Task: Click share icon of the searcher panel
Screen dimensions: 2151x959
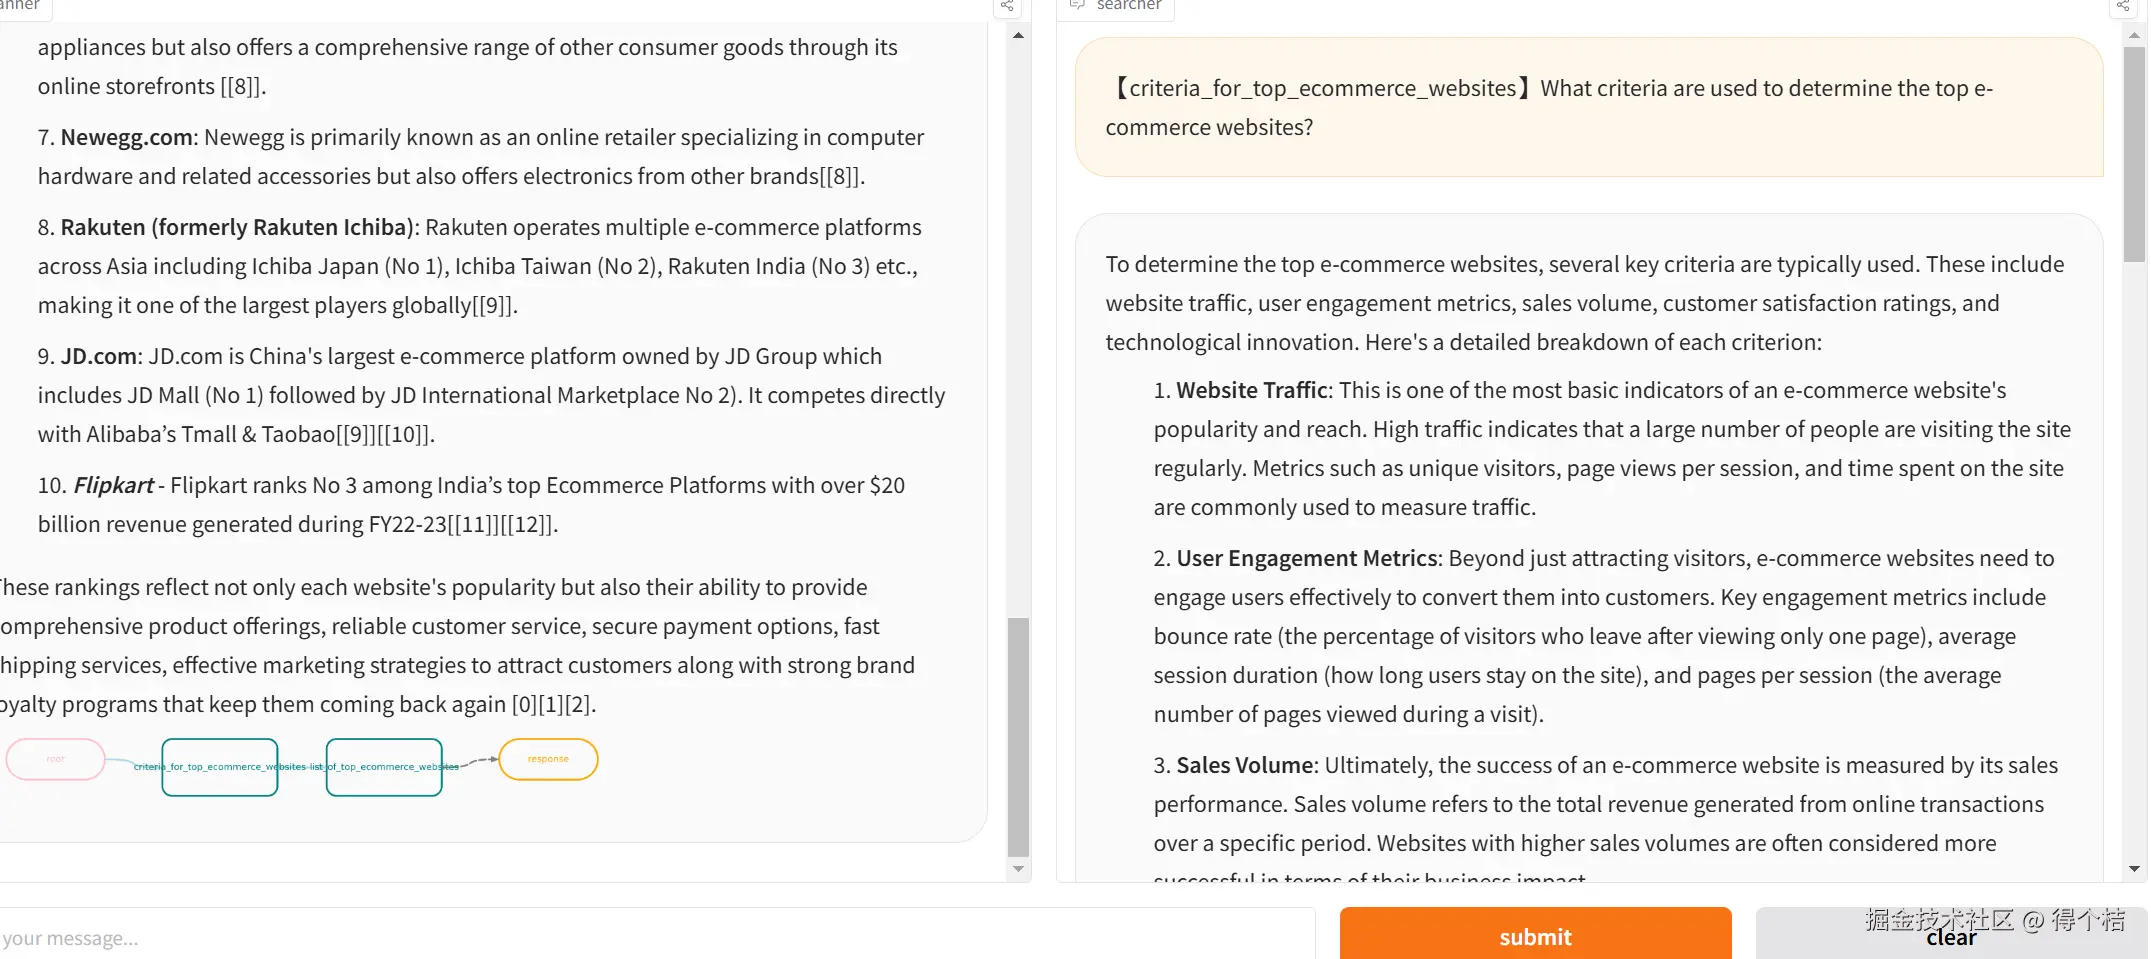Action: tap(2122, 6)
